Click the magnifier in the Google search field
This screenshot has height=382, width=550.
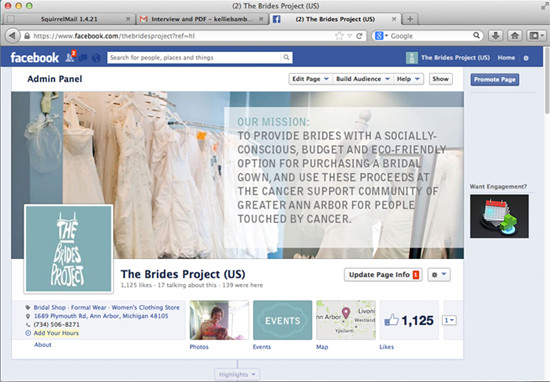point(476,35)
